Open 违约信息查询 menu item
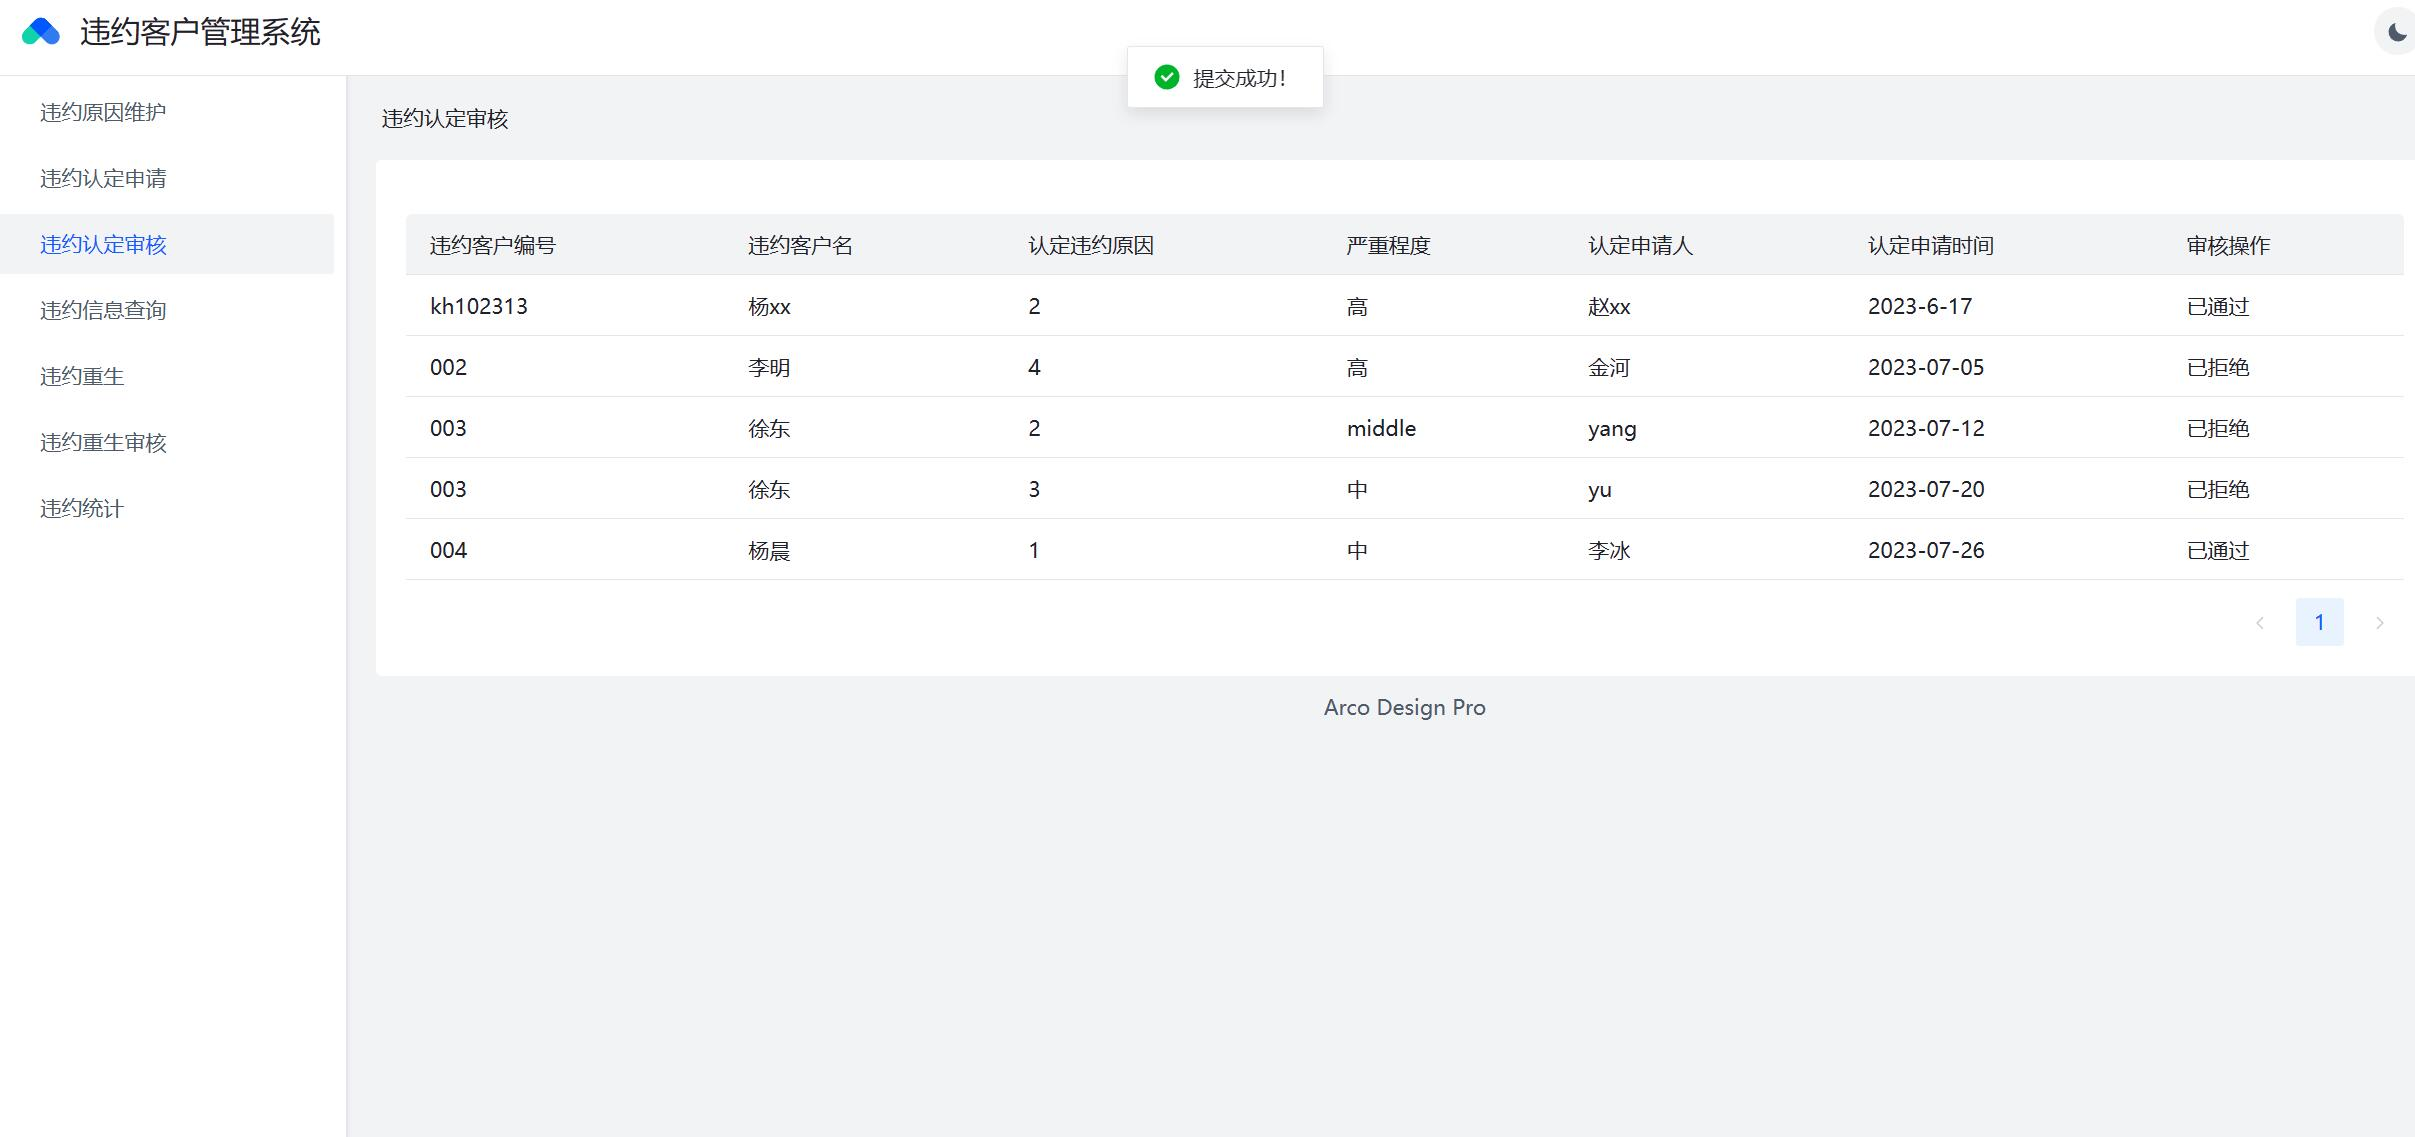 click(x=103, y=310)
